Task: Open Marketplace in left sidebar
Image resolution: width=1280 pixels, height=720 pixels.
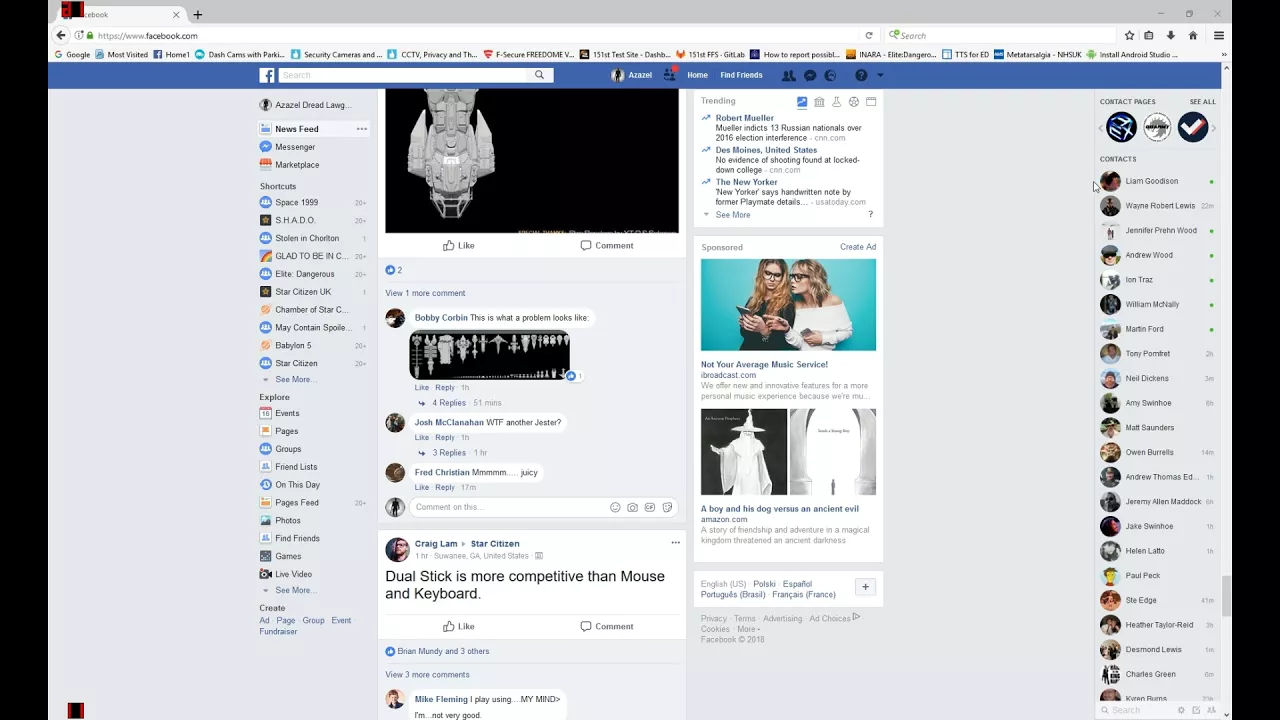Action: coord(297,165)
